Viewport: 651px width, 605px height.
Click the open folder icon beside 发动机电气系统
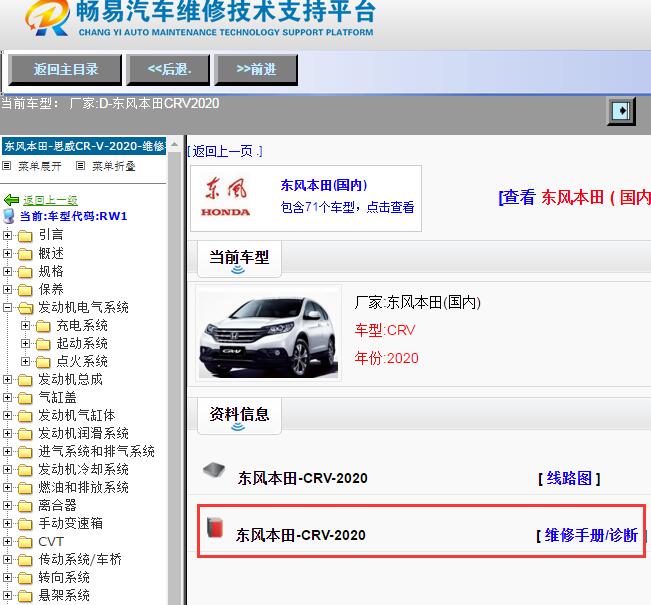(x=26, y=308)
